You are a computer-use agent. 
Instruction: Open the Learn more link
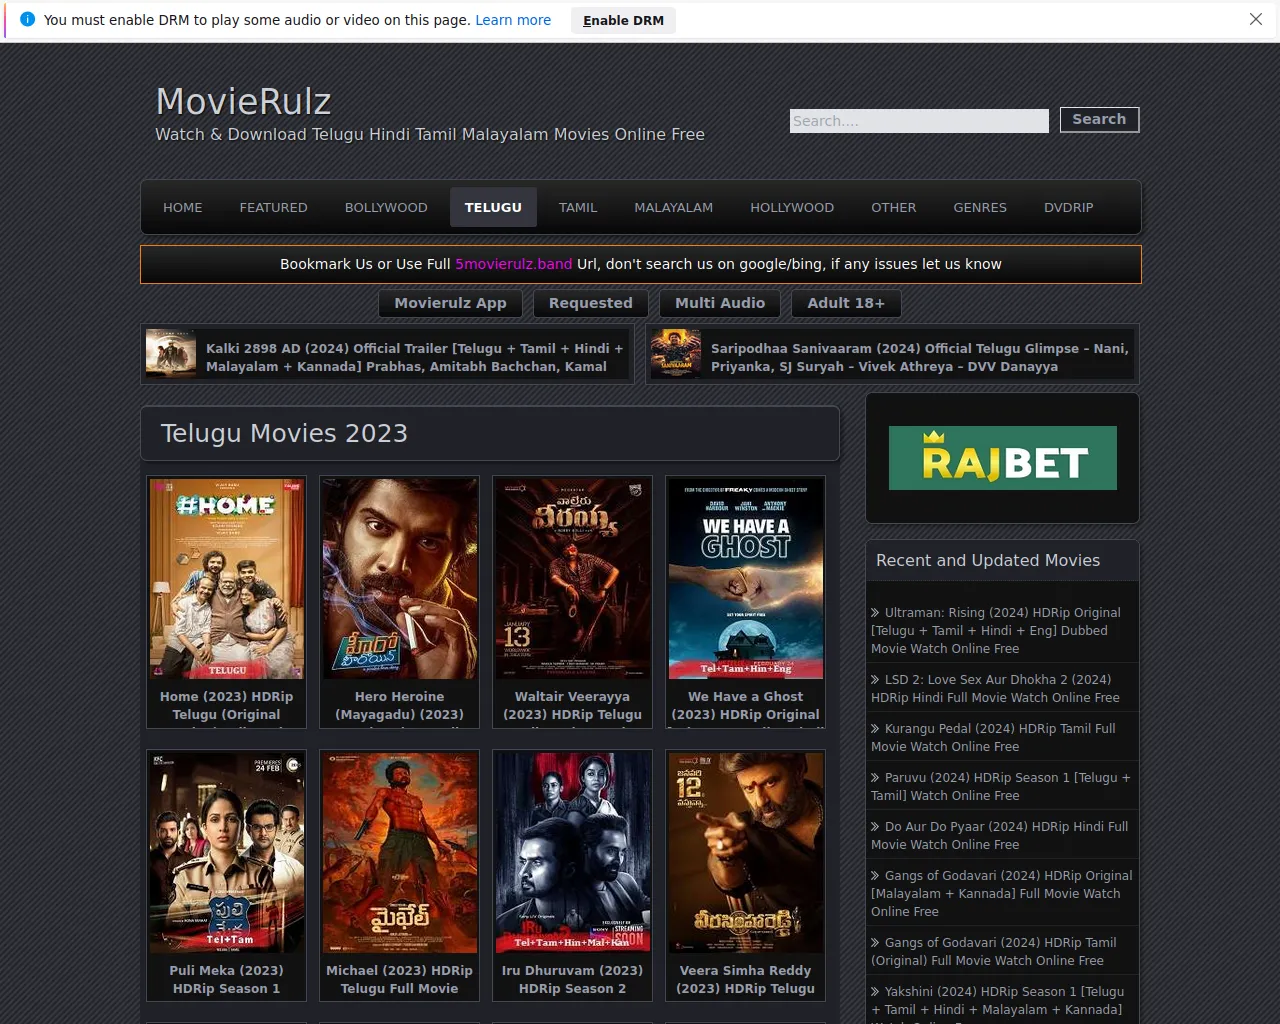point(513,20)
